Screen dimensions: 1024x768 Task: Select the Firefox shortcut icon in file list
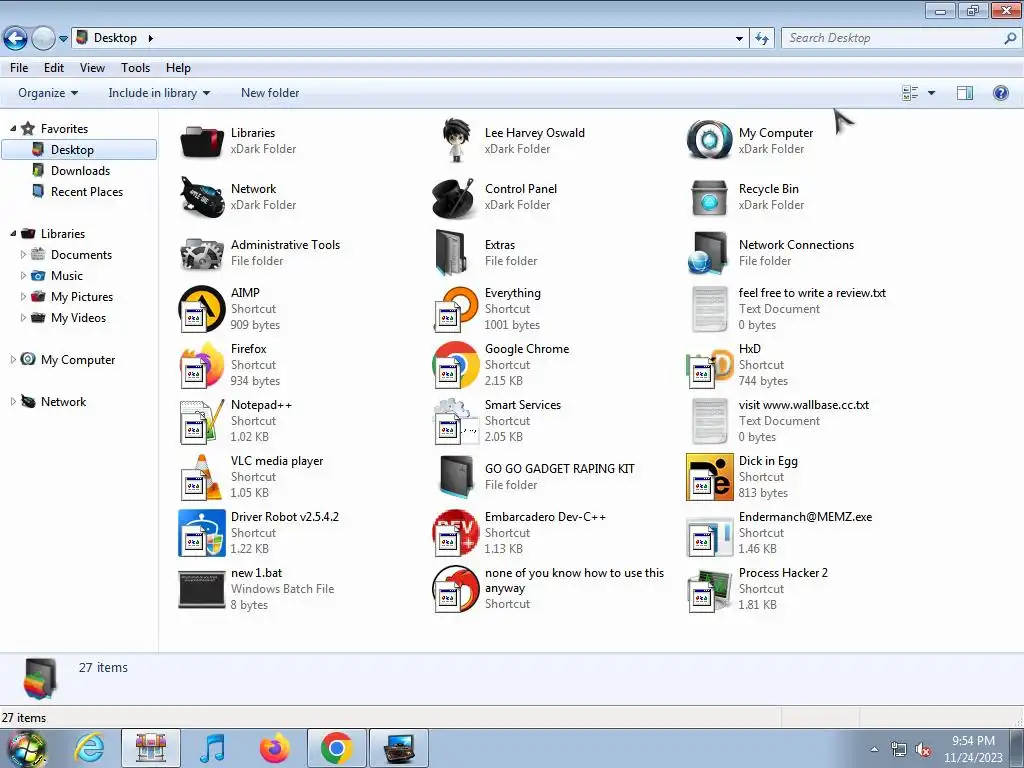(x=202, y=365)
